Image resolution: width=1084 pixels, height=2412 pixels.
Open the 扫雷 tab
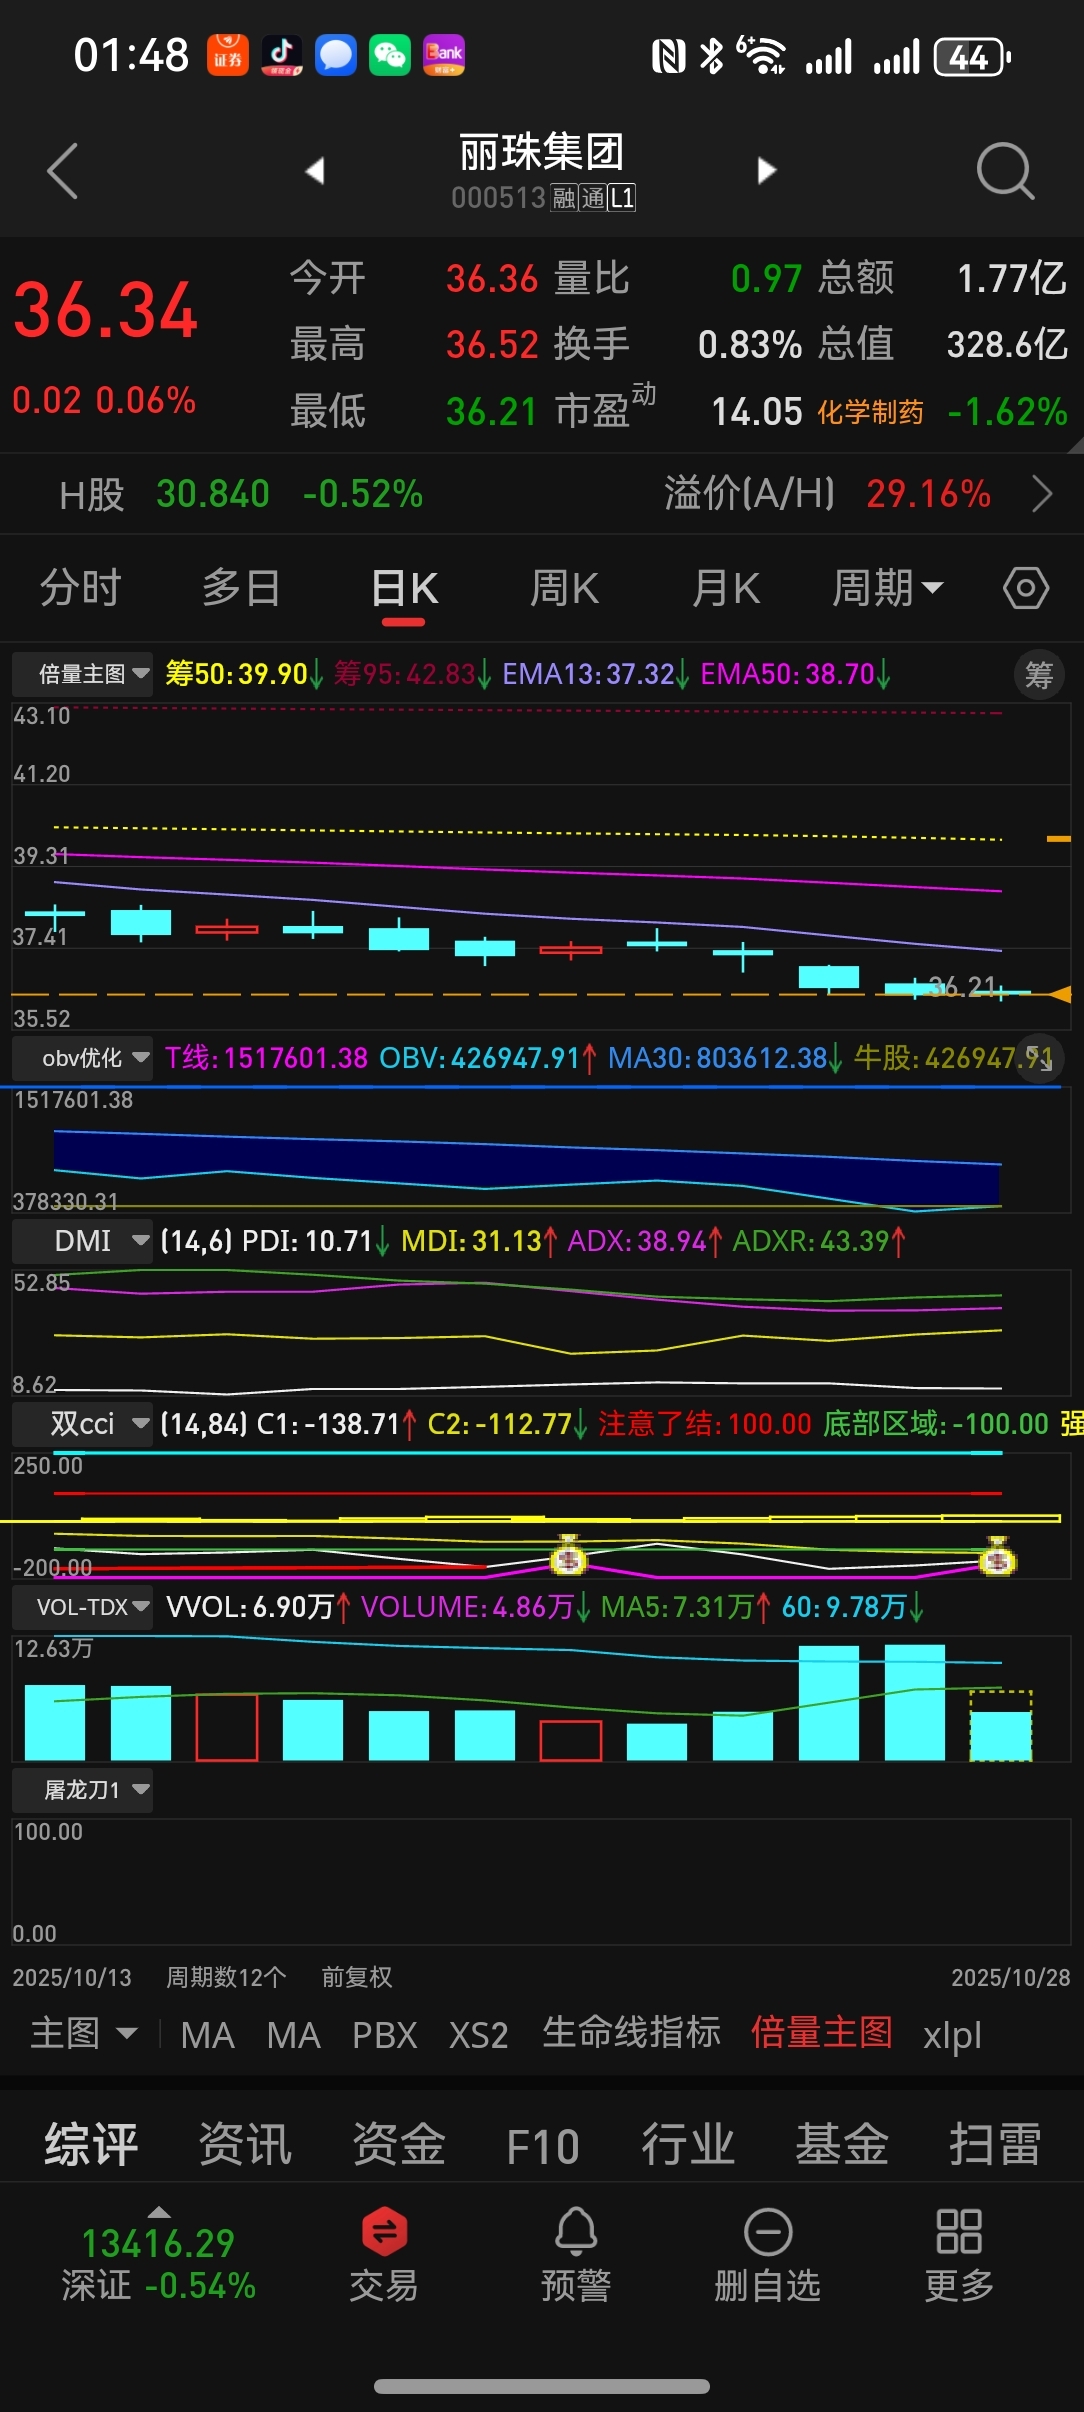pos(995,2145)
